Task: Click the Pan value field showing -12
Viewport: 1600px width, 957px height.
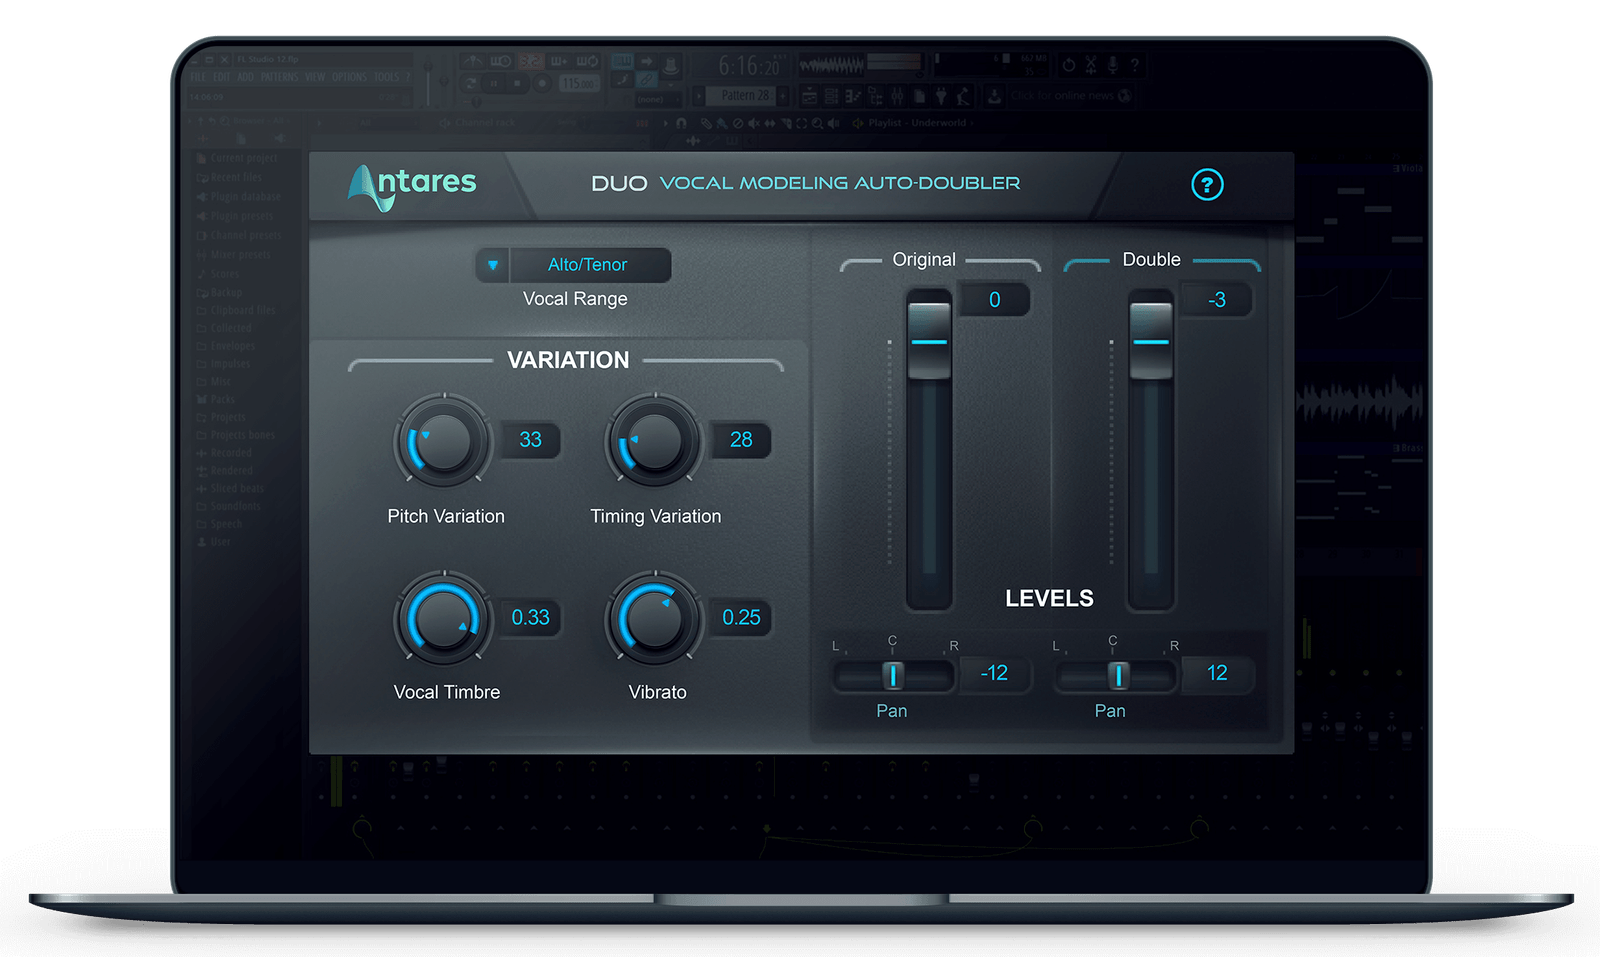Action: coord(996,673)
